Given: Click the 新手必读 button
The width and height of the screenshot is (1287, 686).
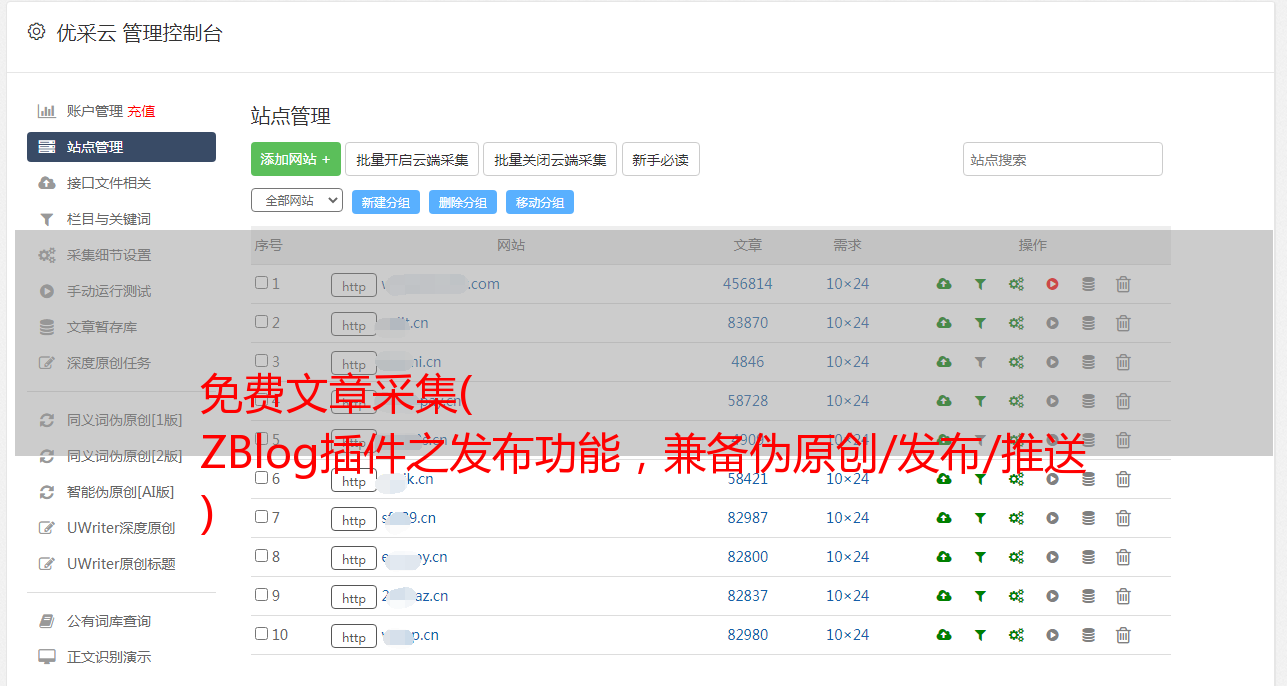Looking at the screenshot, I should tap(660, 159).
